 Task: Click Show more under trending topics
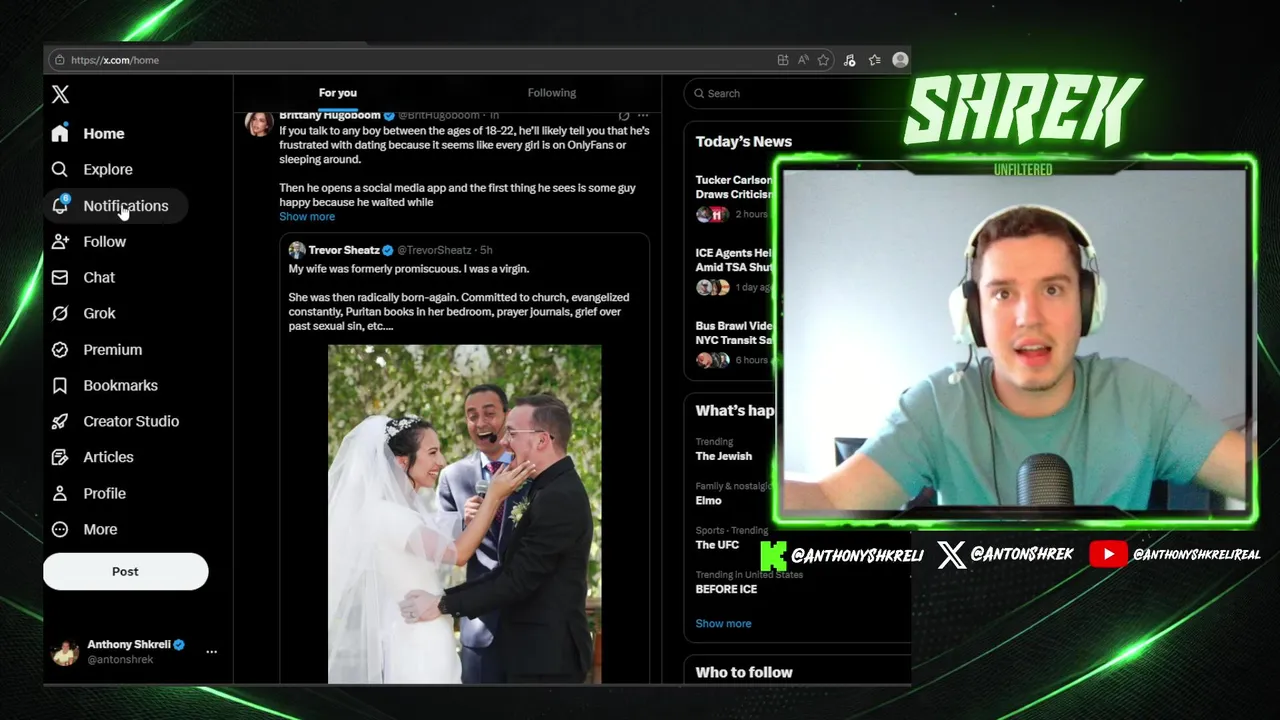pos(723,623)
